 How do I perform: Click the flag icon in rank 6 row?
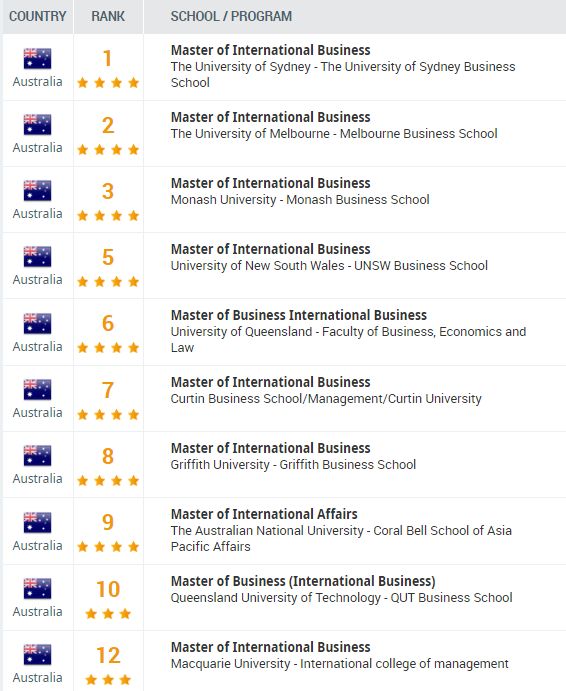pos(37,323)
